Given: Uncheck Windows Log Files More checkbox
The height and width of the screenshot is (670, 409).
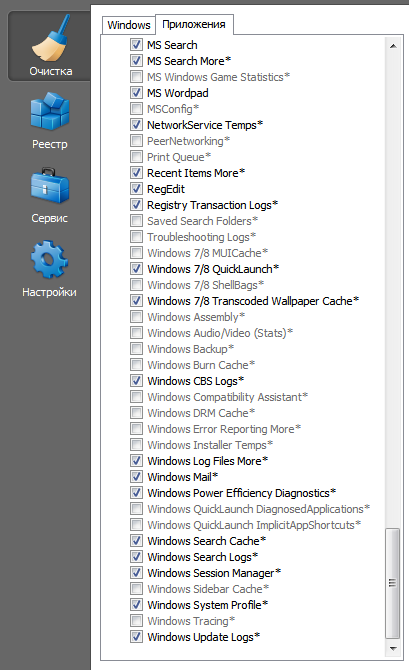Looking at the screenshot, I should (136, 461).
